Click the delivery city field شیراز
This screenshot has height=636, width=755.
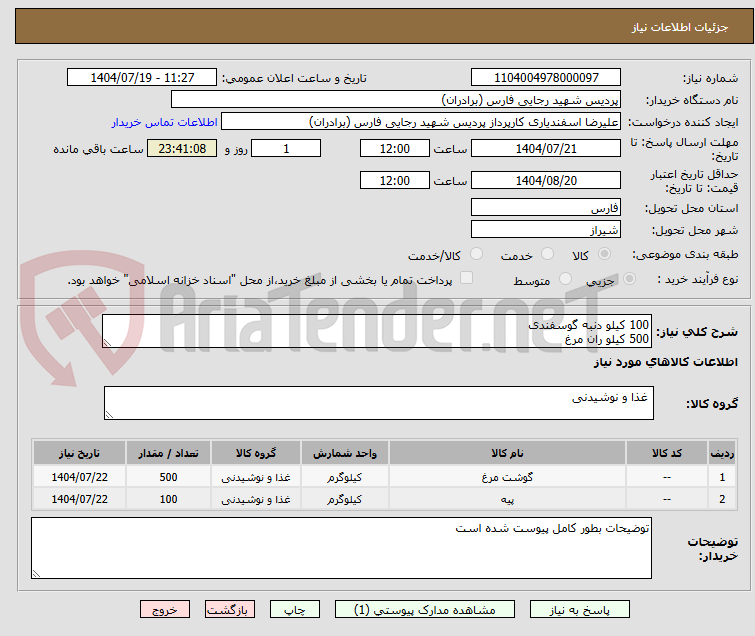coord(546,230)
